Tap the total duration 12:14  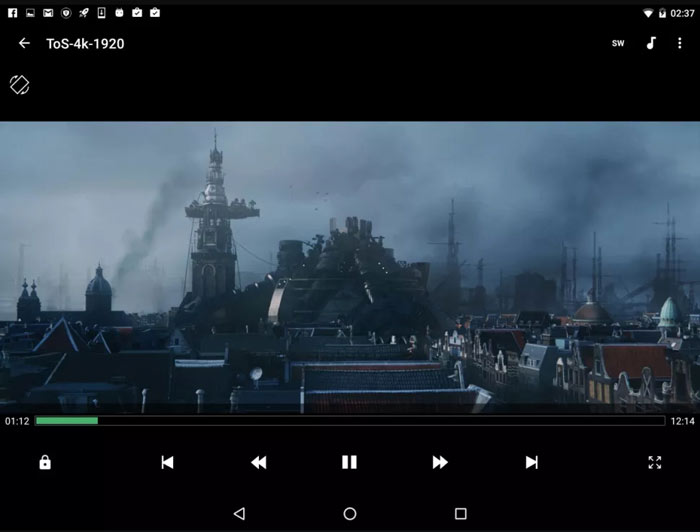(x=683, y=421)
